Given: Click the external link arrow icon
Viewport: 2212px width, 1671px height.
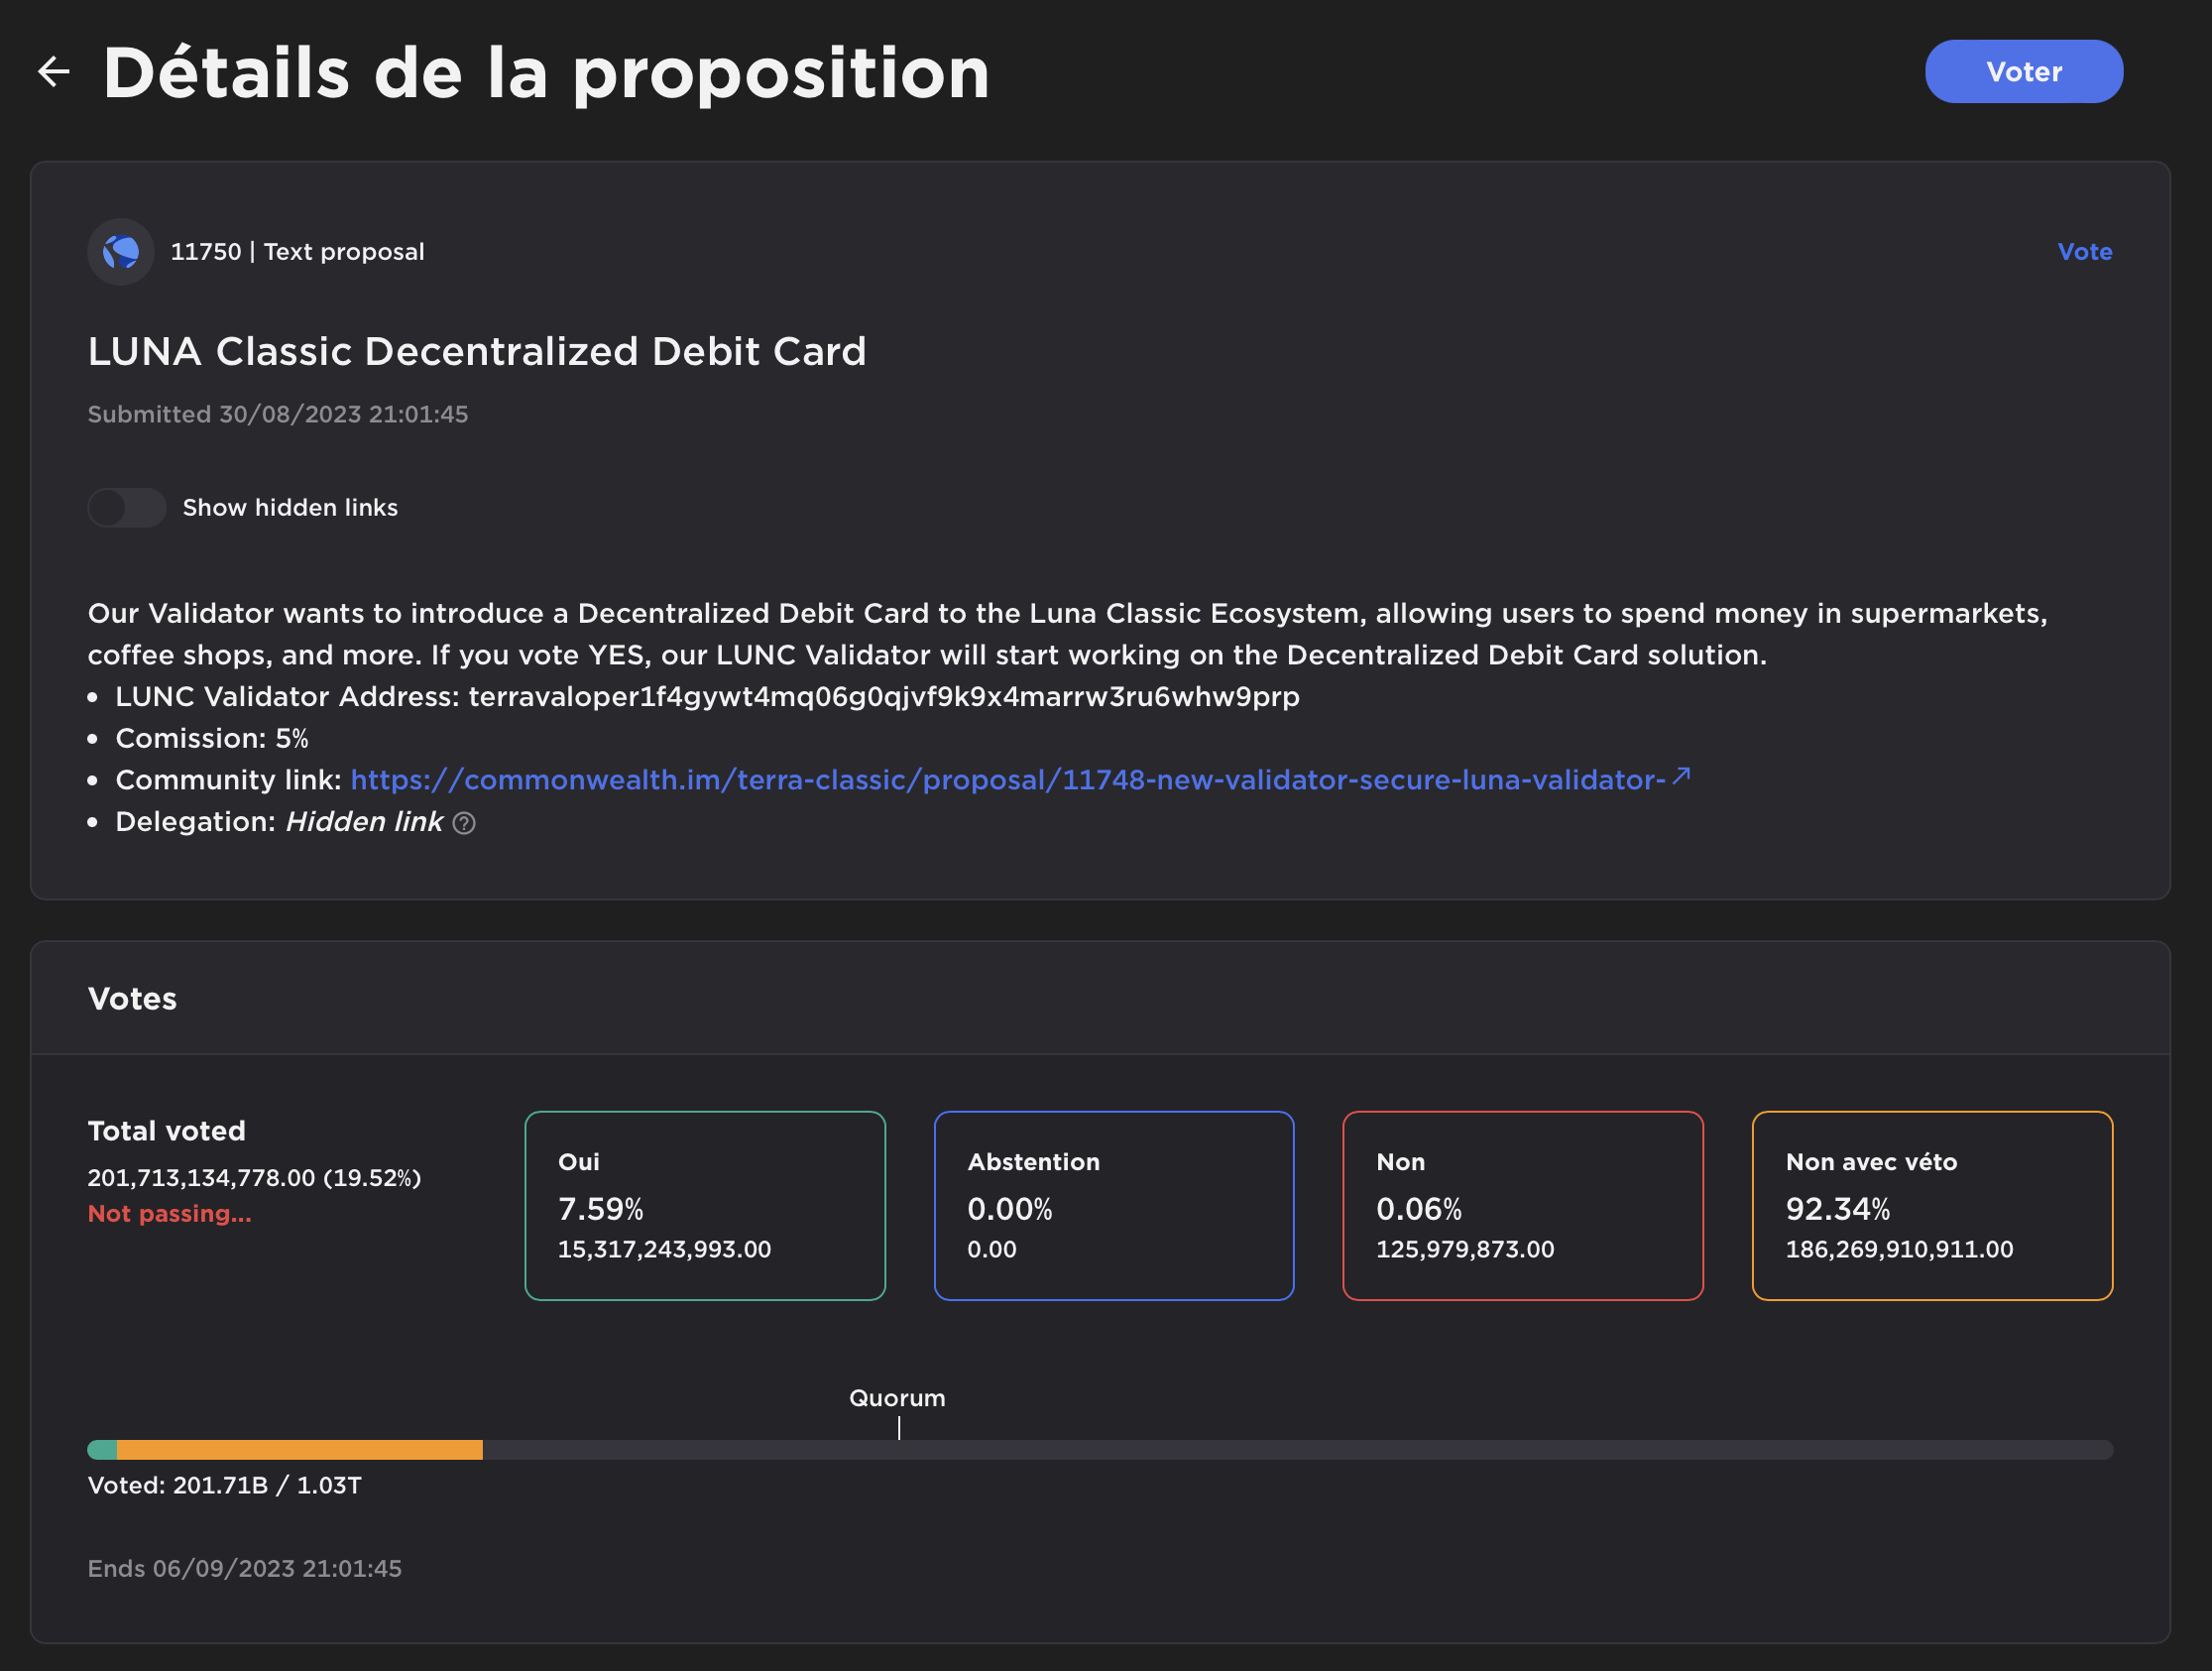Looking at the screenshot, I should coord(1681,776).
